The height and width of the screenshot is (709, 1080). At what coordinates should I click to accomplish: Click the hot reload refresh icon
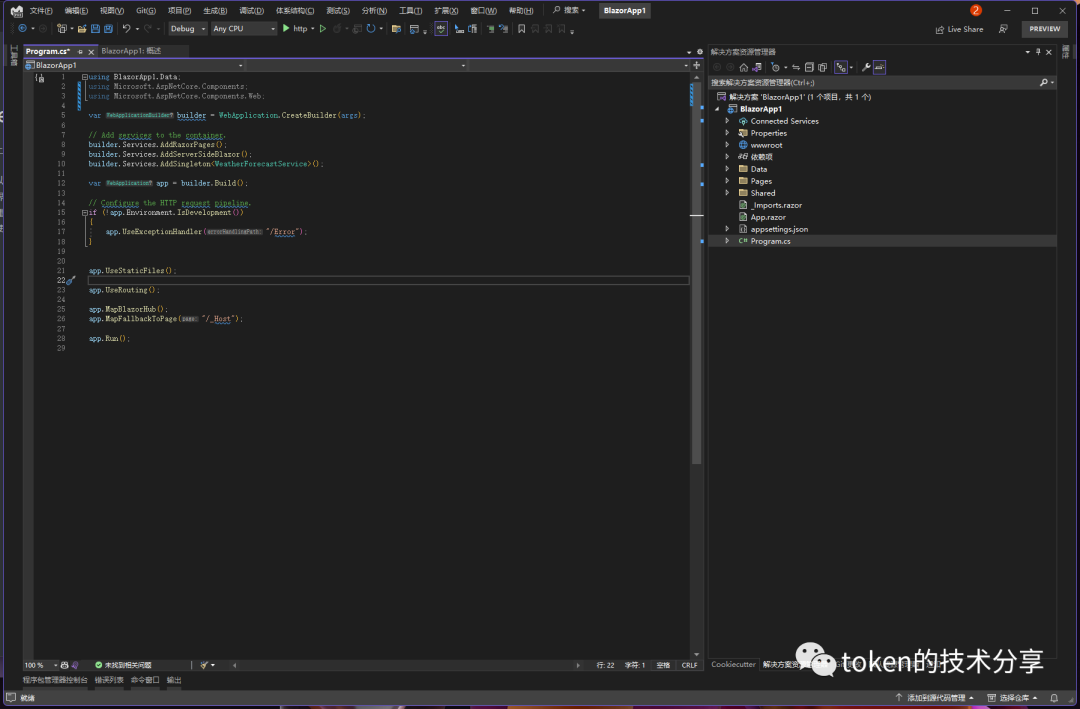(371, 29)
